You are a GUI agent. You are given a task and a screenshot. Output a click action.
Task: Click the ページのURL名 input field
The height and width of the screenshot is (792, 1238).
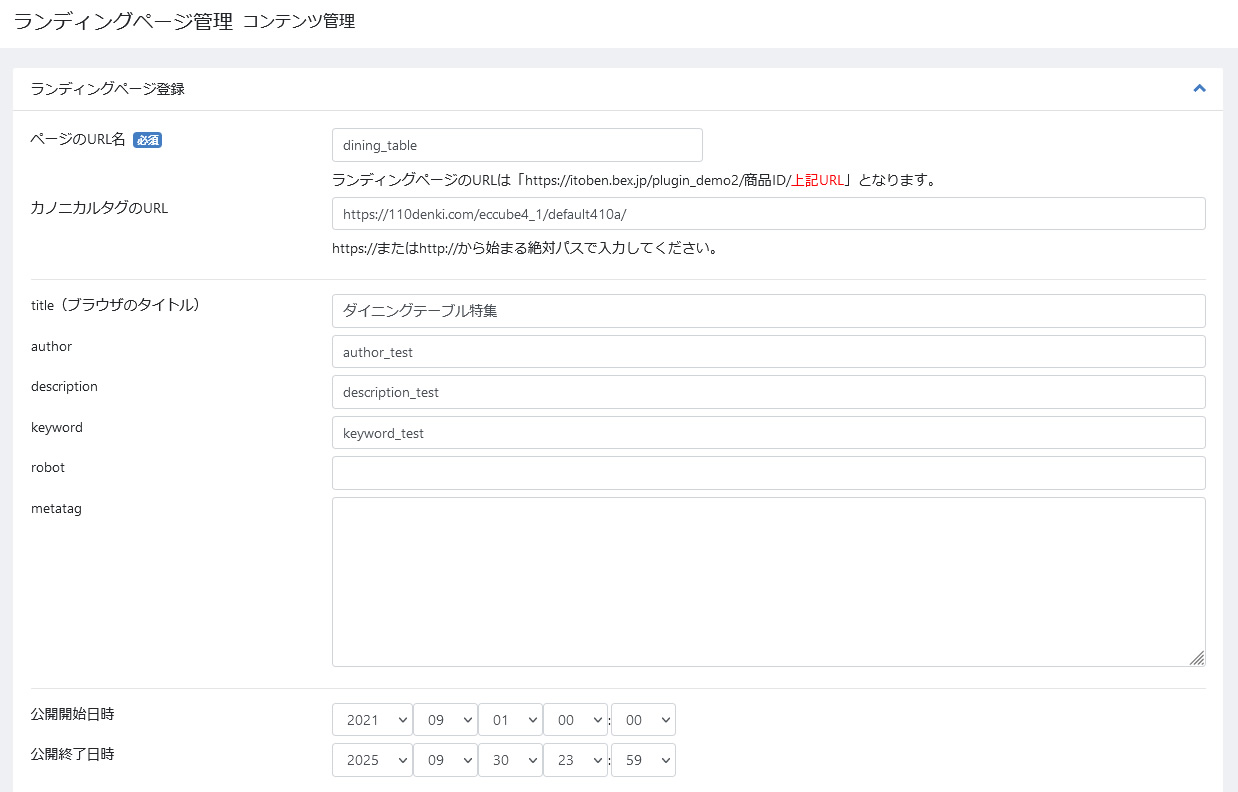click(x=517, y=145)
